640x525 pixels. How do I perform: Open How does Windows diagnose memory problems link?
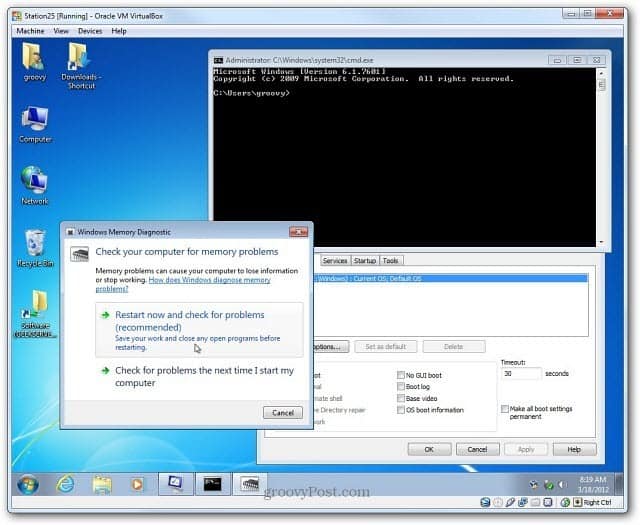coord(183,284)
